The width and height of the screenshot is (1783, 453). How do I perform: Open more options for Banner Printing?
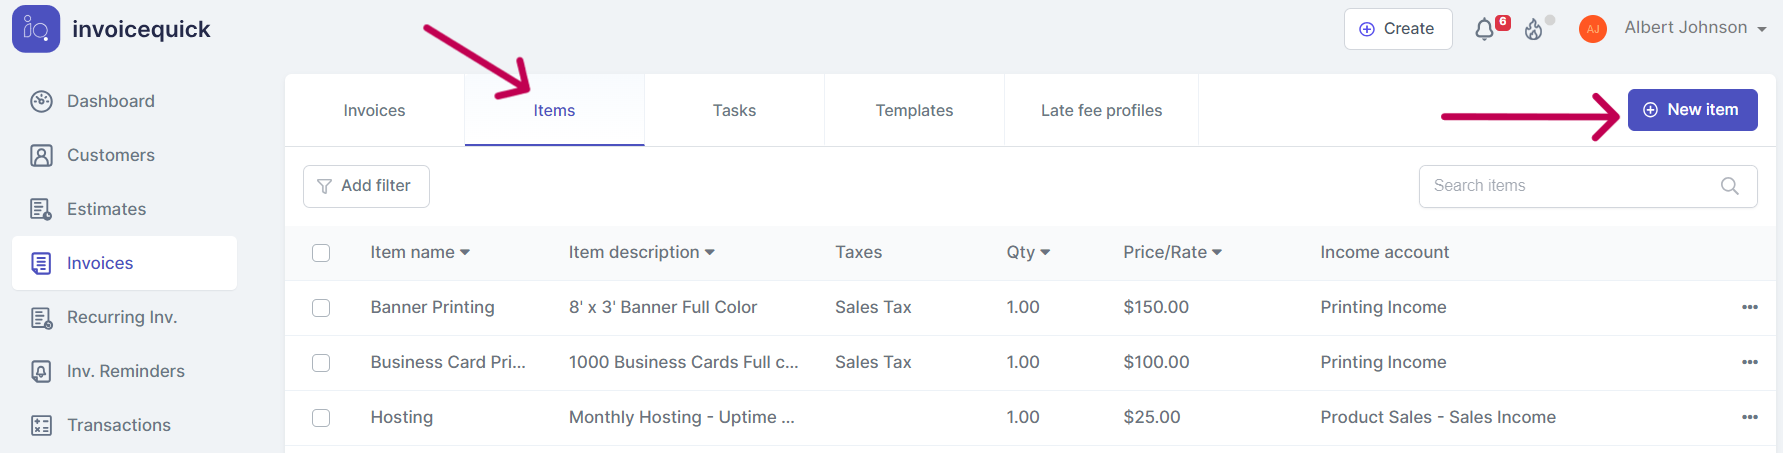coord(1749,307)
